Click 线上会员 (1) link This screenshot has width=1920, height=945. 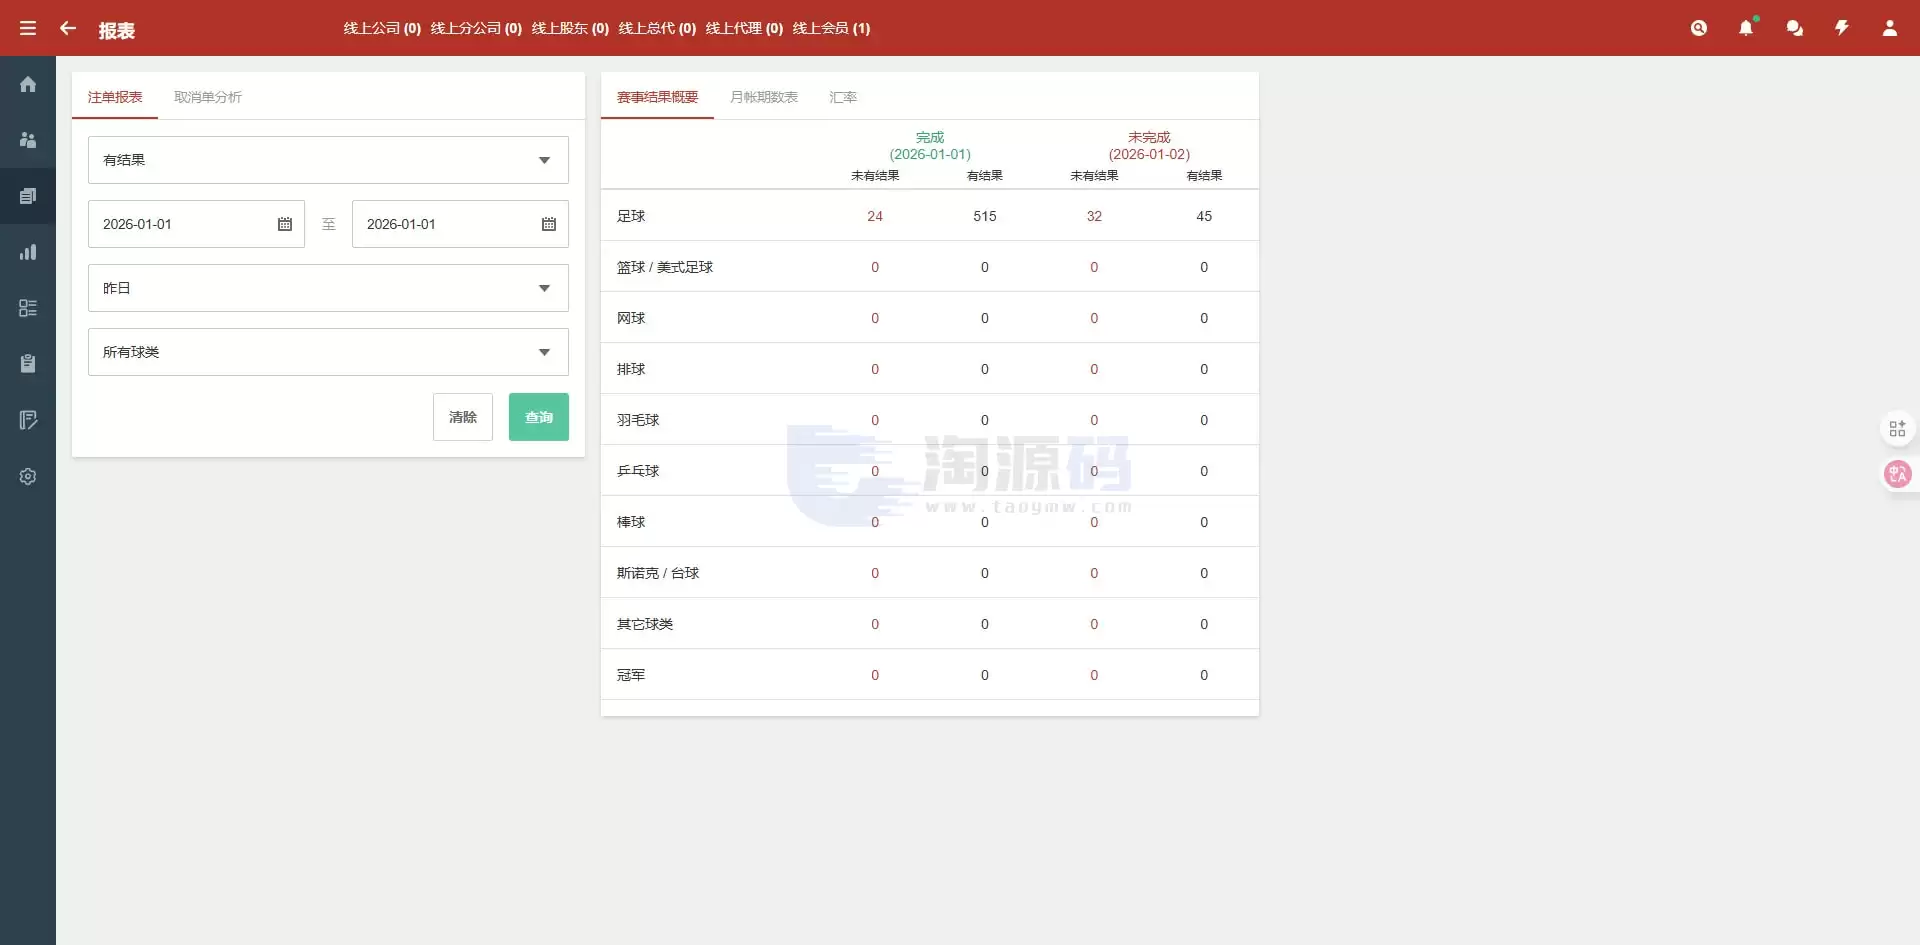tap(831, 28)
